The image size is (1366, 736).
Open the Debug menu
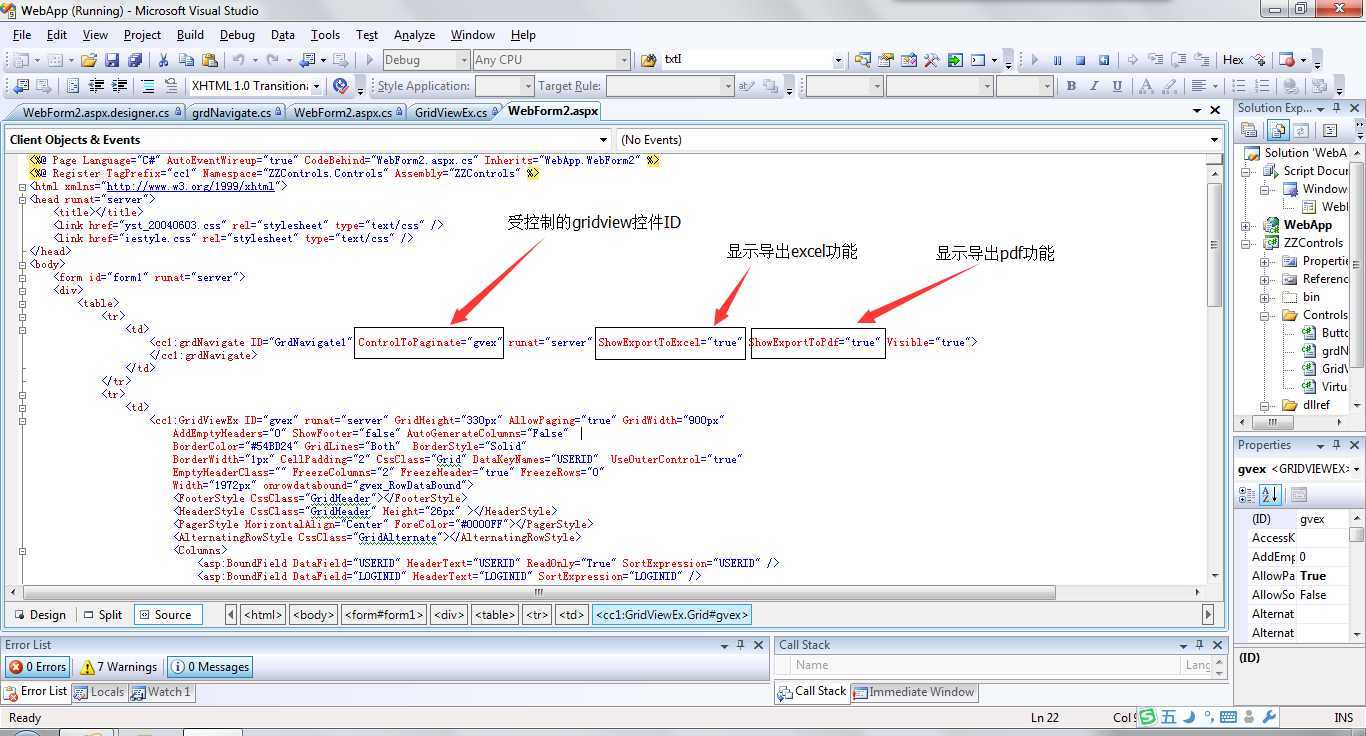[x=237, y=34]
